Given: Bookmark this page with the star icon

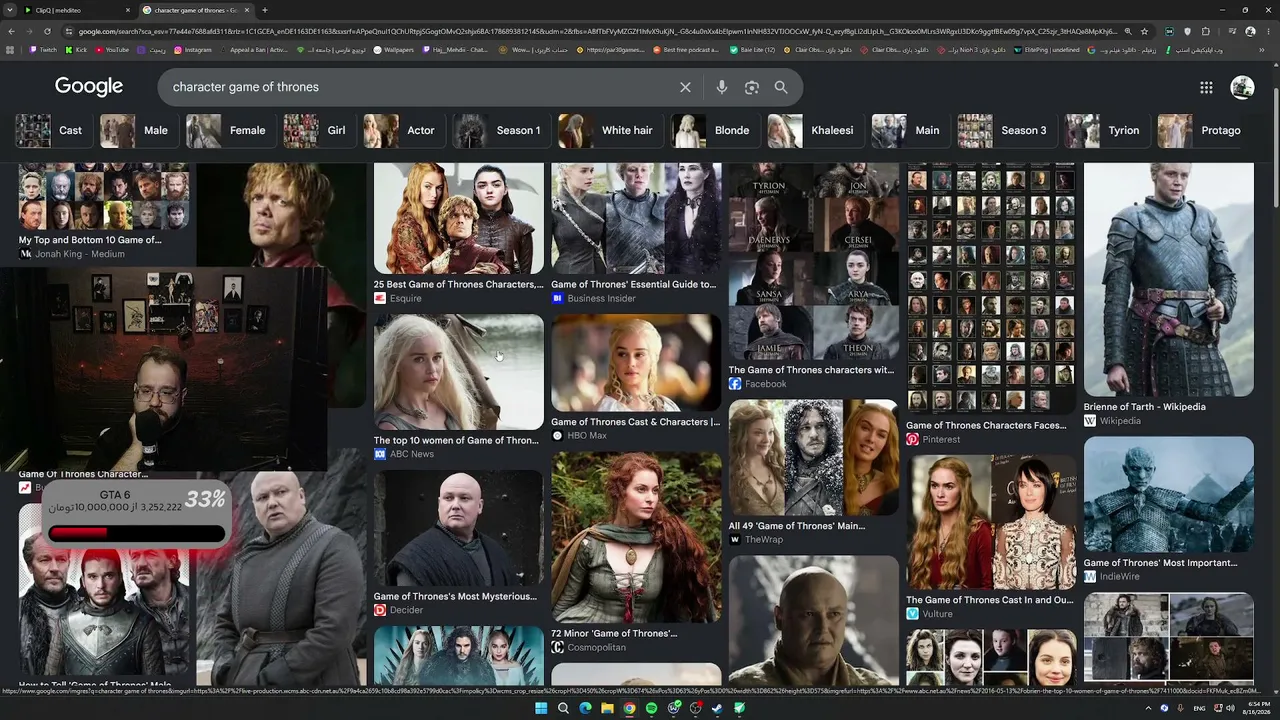Looking at the screenshot, I should [1145, 31].
